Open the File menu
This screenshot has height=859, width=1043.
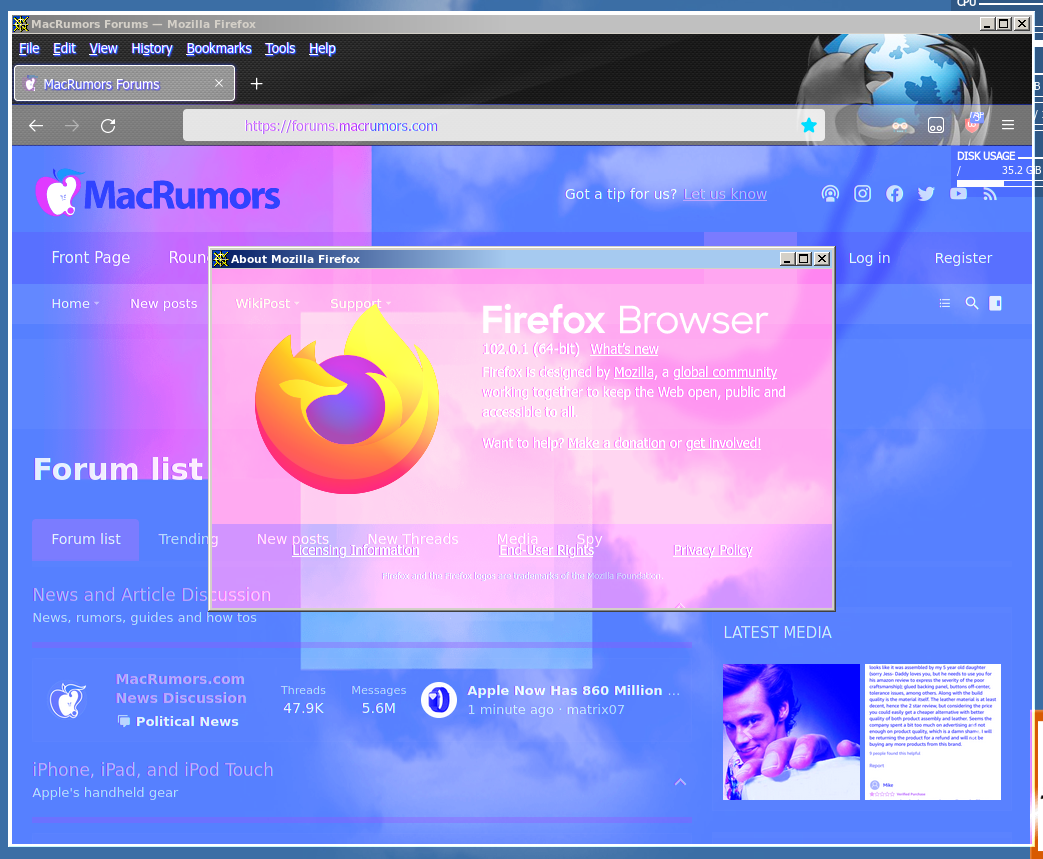[29, 49]
